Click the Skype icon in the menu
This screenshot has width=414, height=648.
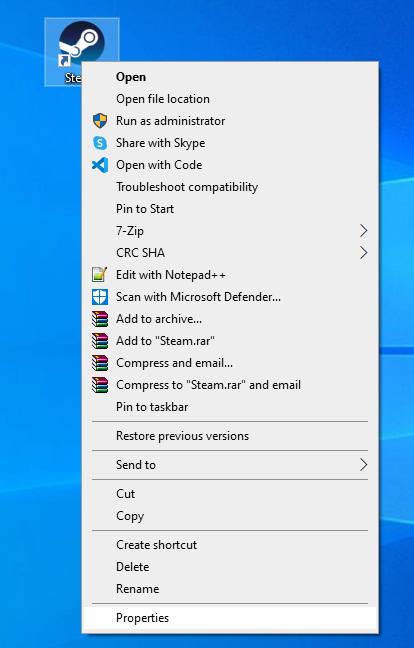100,143
